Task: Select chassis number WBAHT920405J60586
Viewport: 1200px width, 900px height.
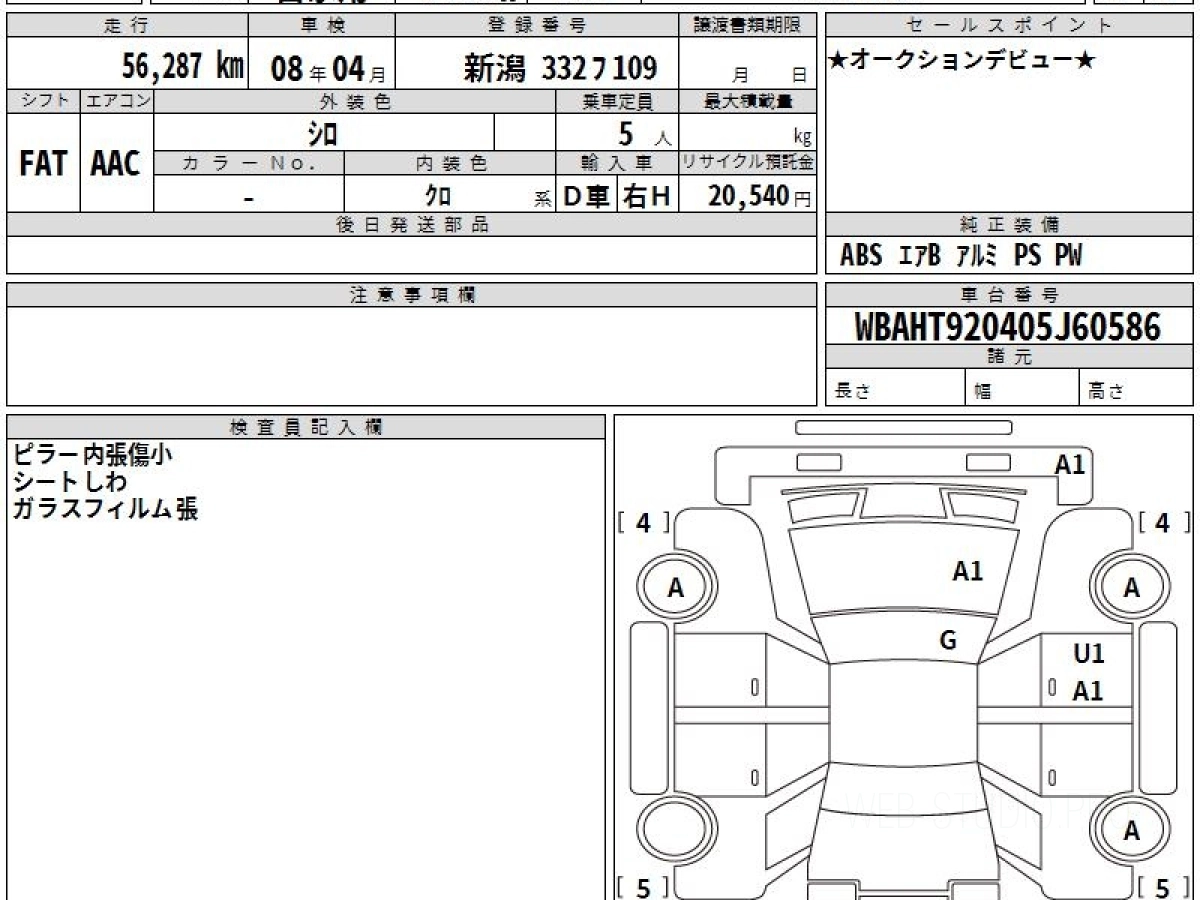Action: 1008,326
